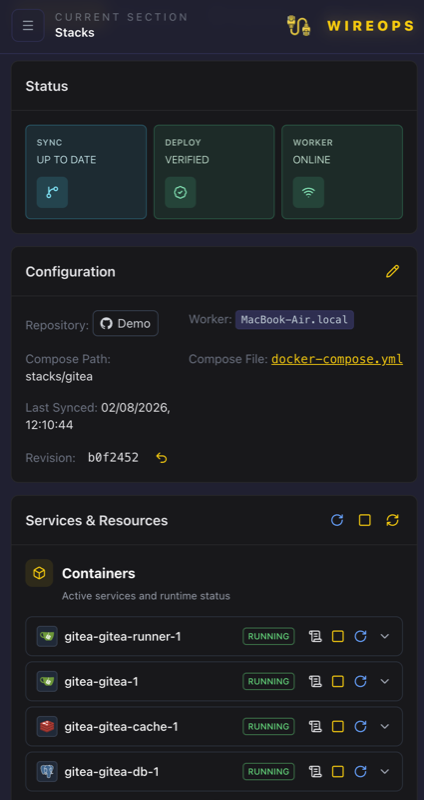Click the Configuration heading
The height and width of the screenshot is (800, 424).
[70, 271]
